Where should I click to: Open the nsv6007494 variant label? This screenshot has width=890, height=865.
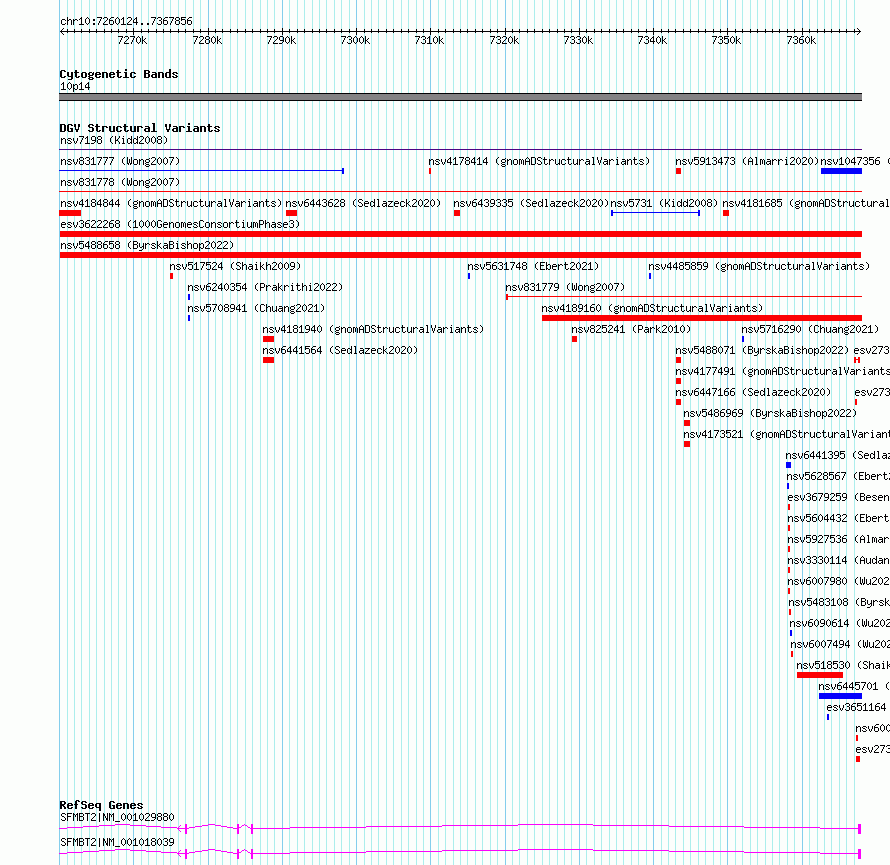[840, 644]
